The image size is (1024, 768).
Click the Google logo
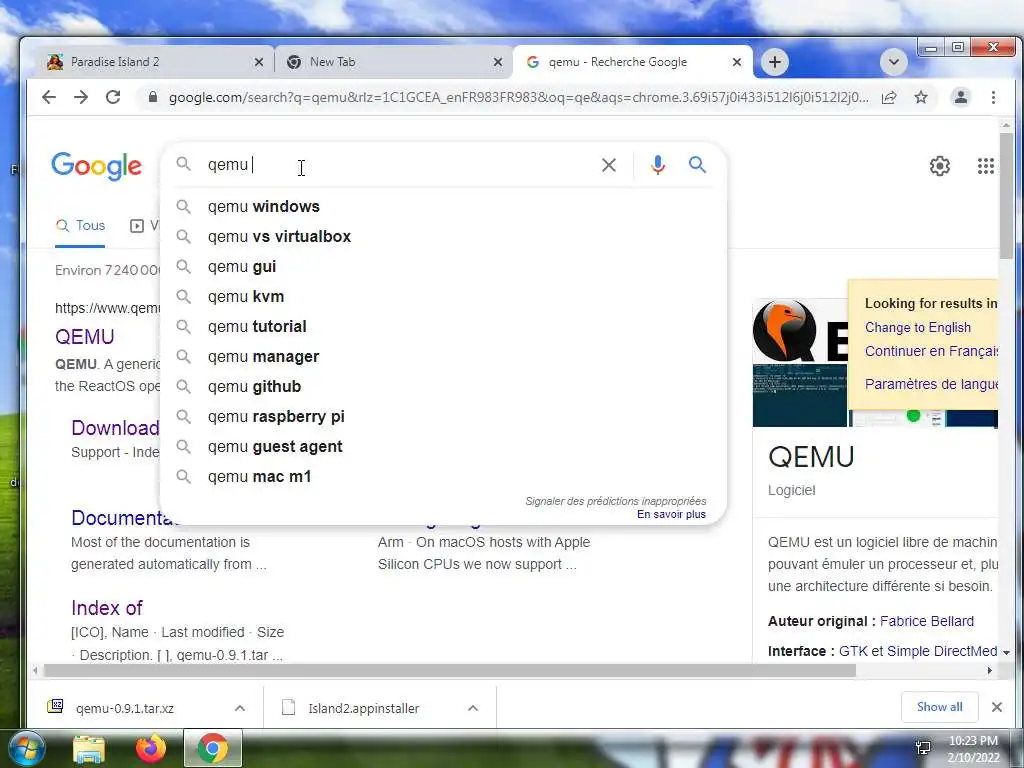[97, 166]
